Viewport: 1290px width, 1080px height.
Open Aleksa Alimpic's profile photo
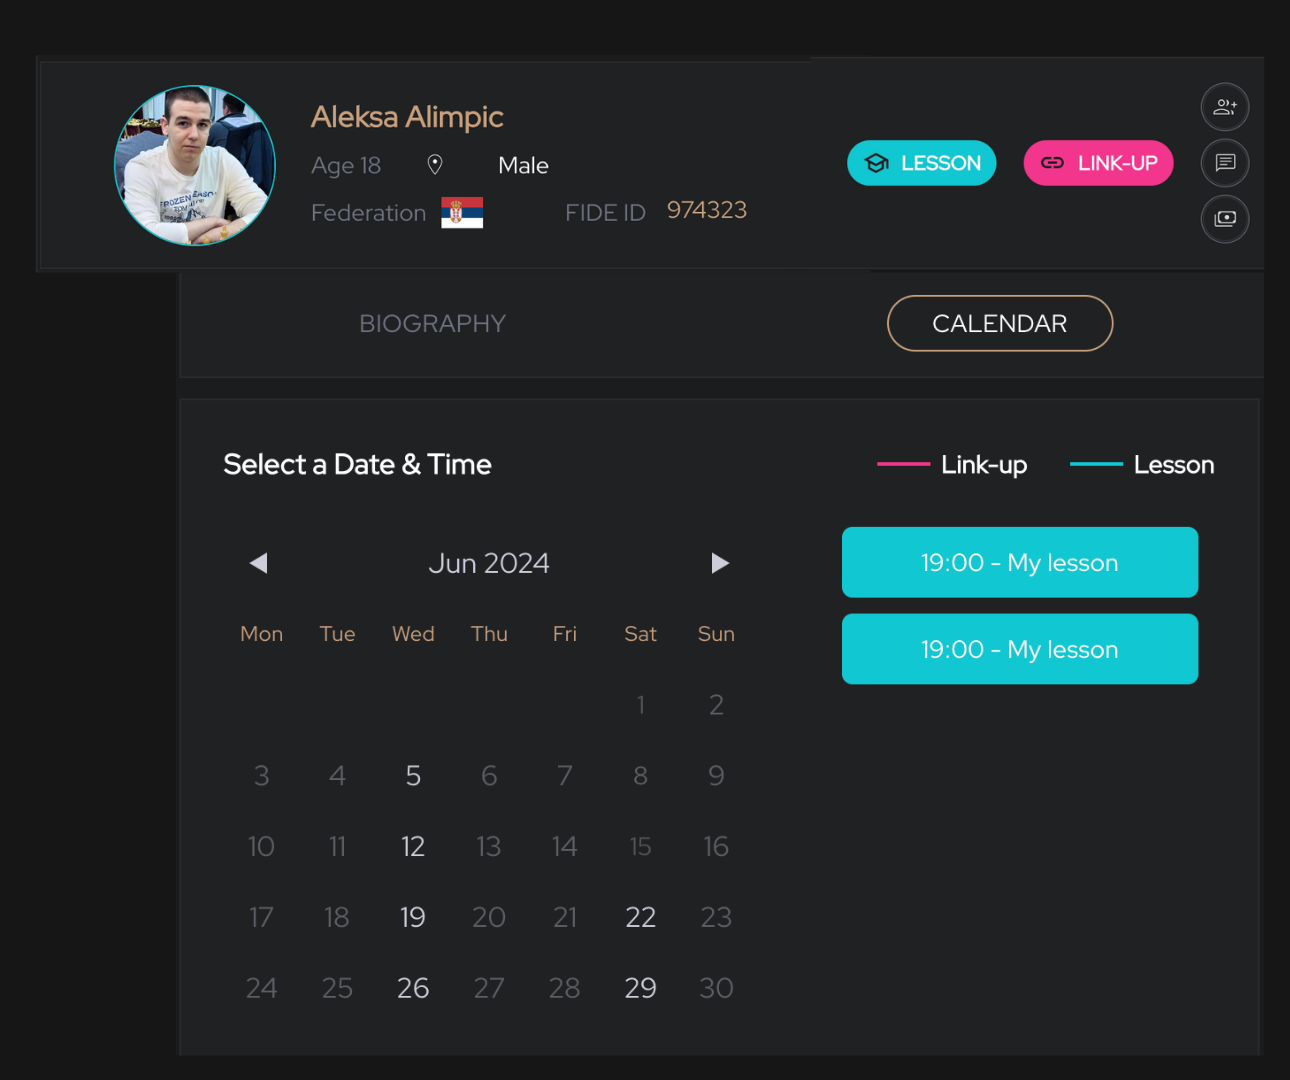click(195, 166)
